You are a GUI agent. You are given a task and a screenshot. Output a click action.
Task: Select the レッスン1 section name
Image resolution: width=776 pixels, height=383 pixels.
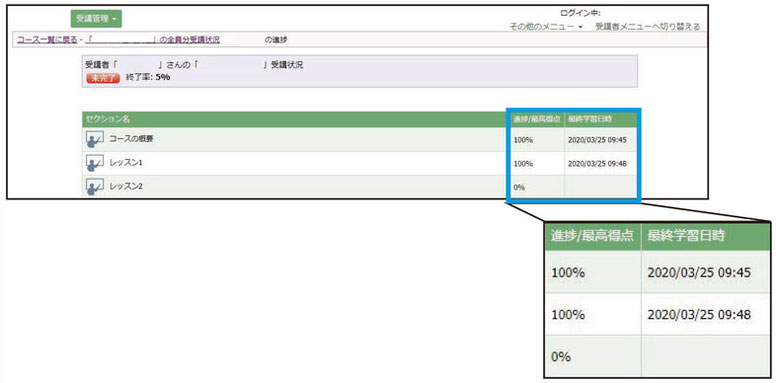tap(126, 163)
